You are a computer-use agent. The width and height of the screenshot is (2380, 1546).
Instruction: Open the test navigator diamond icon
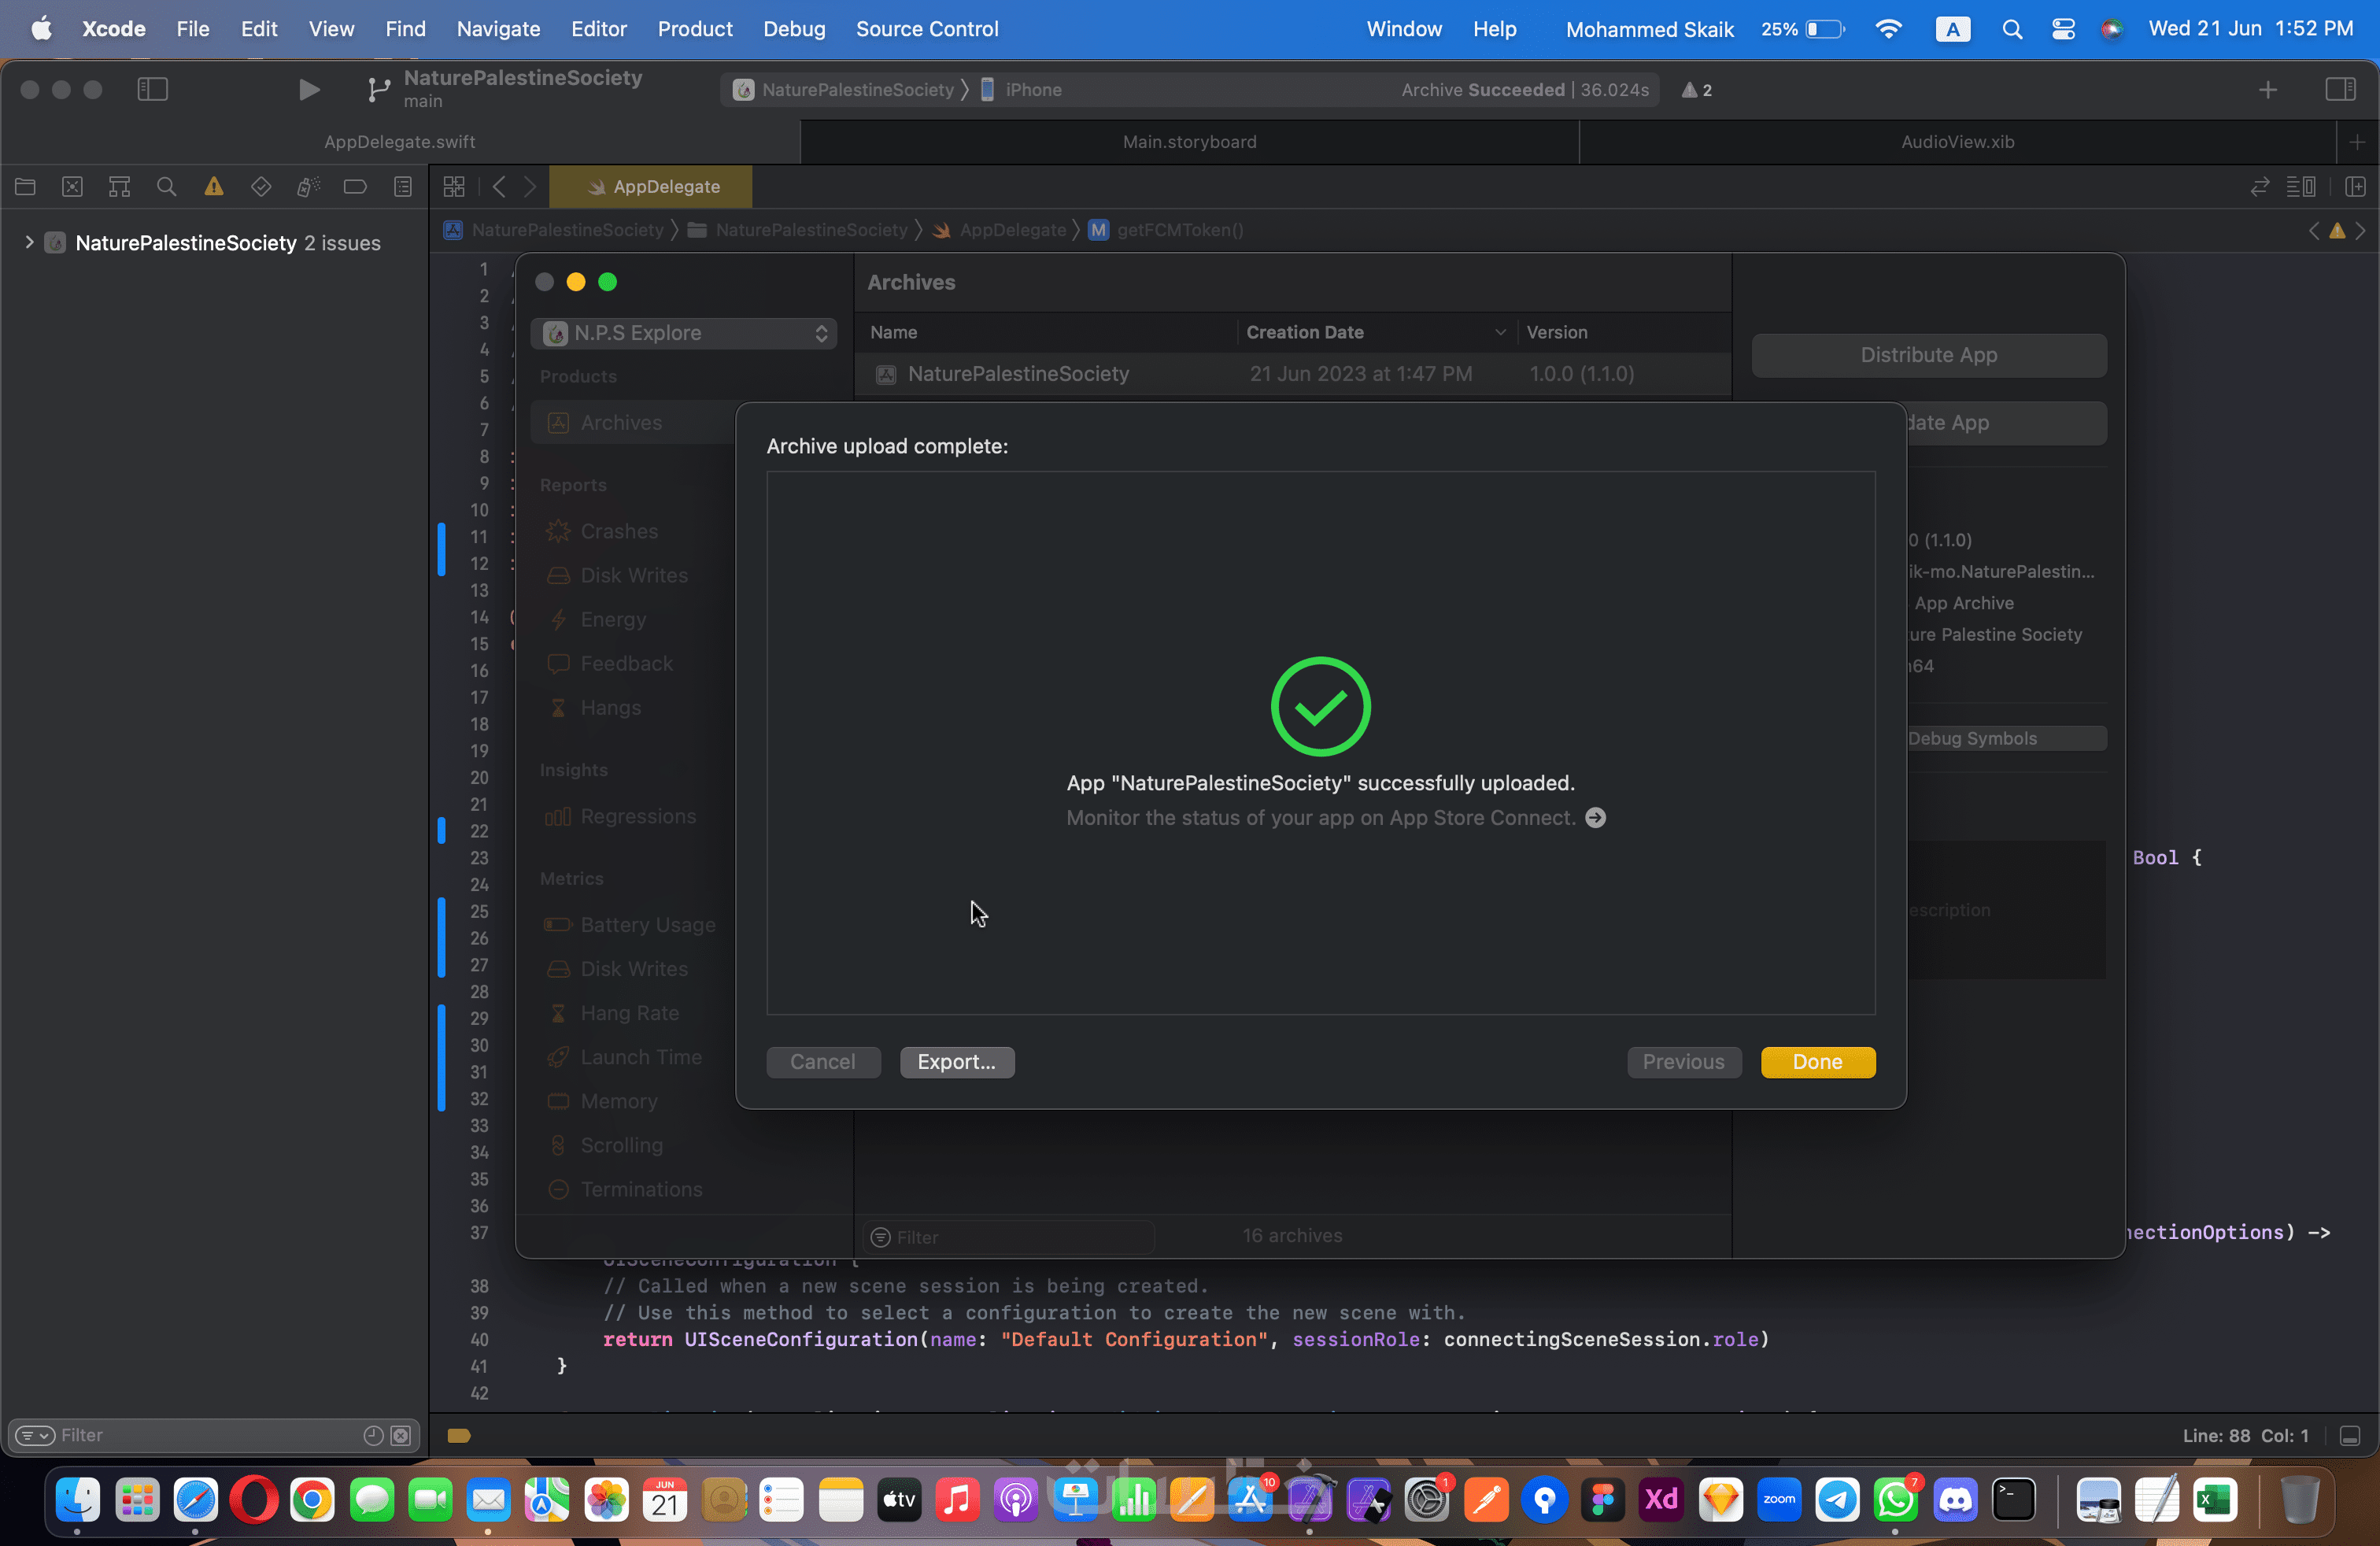click(x=261, y=187)
